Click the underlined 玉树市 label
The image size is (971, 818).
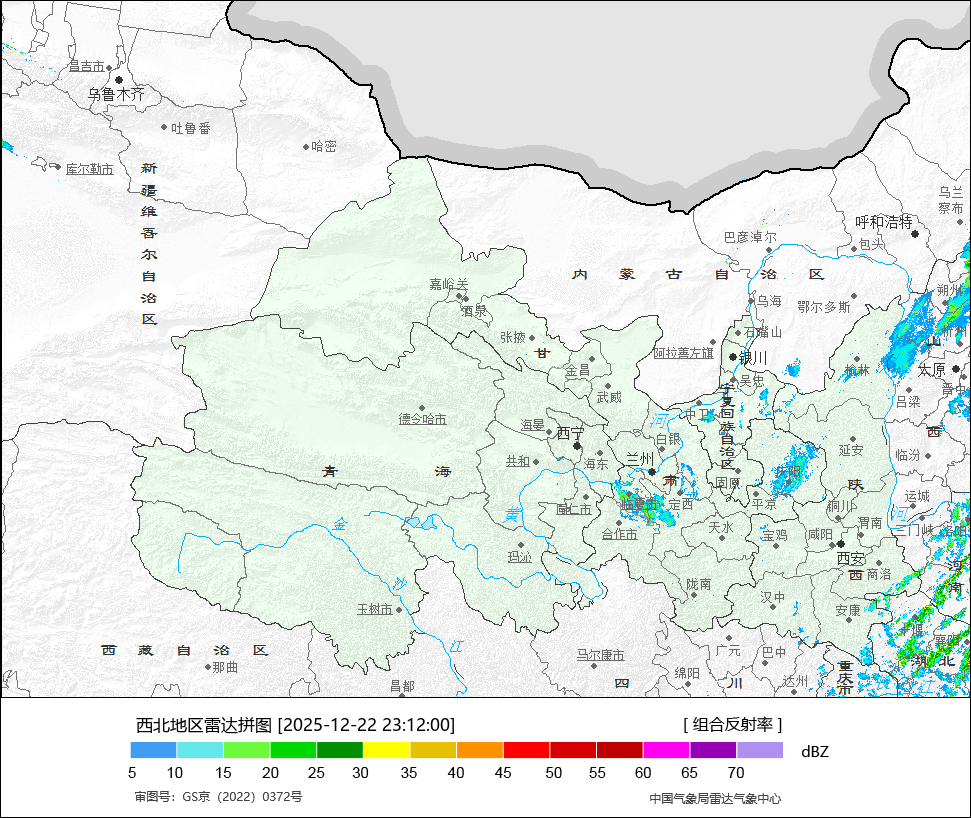(x=375, y=609)
